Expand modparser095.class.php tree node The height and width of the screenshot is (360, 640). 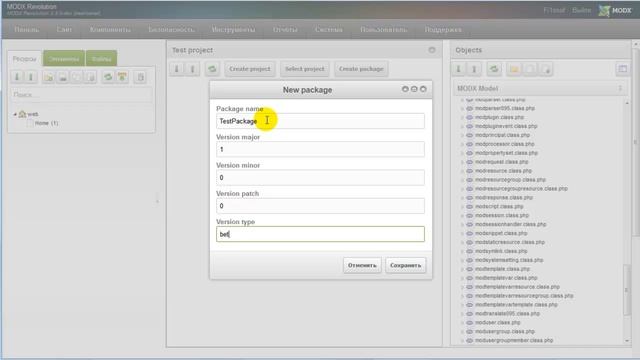[462, 109]
